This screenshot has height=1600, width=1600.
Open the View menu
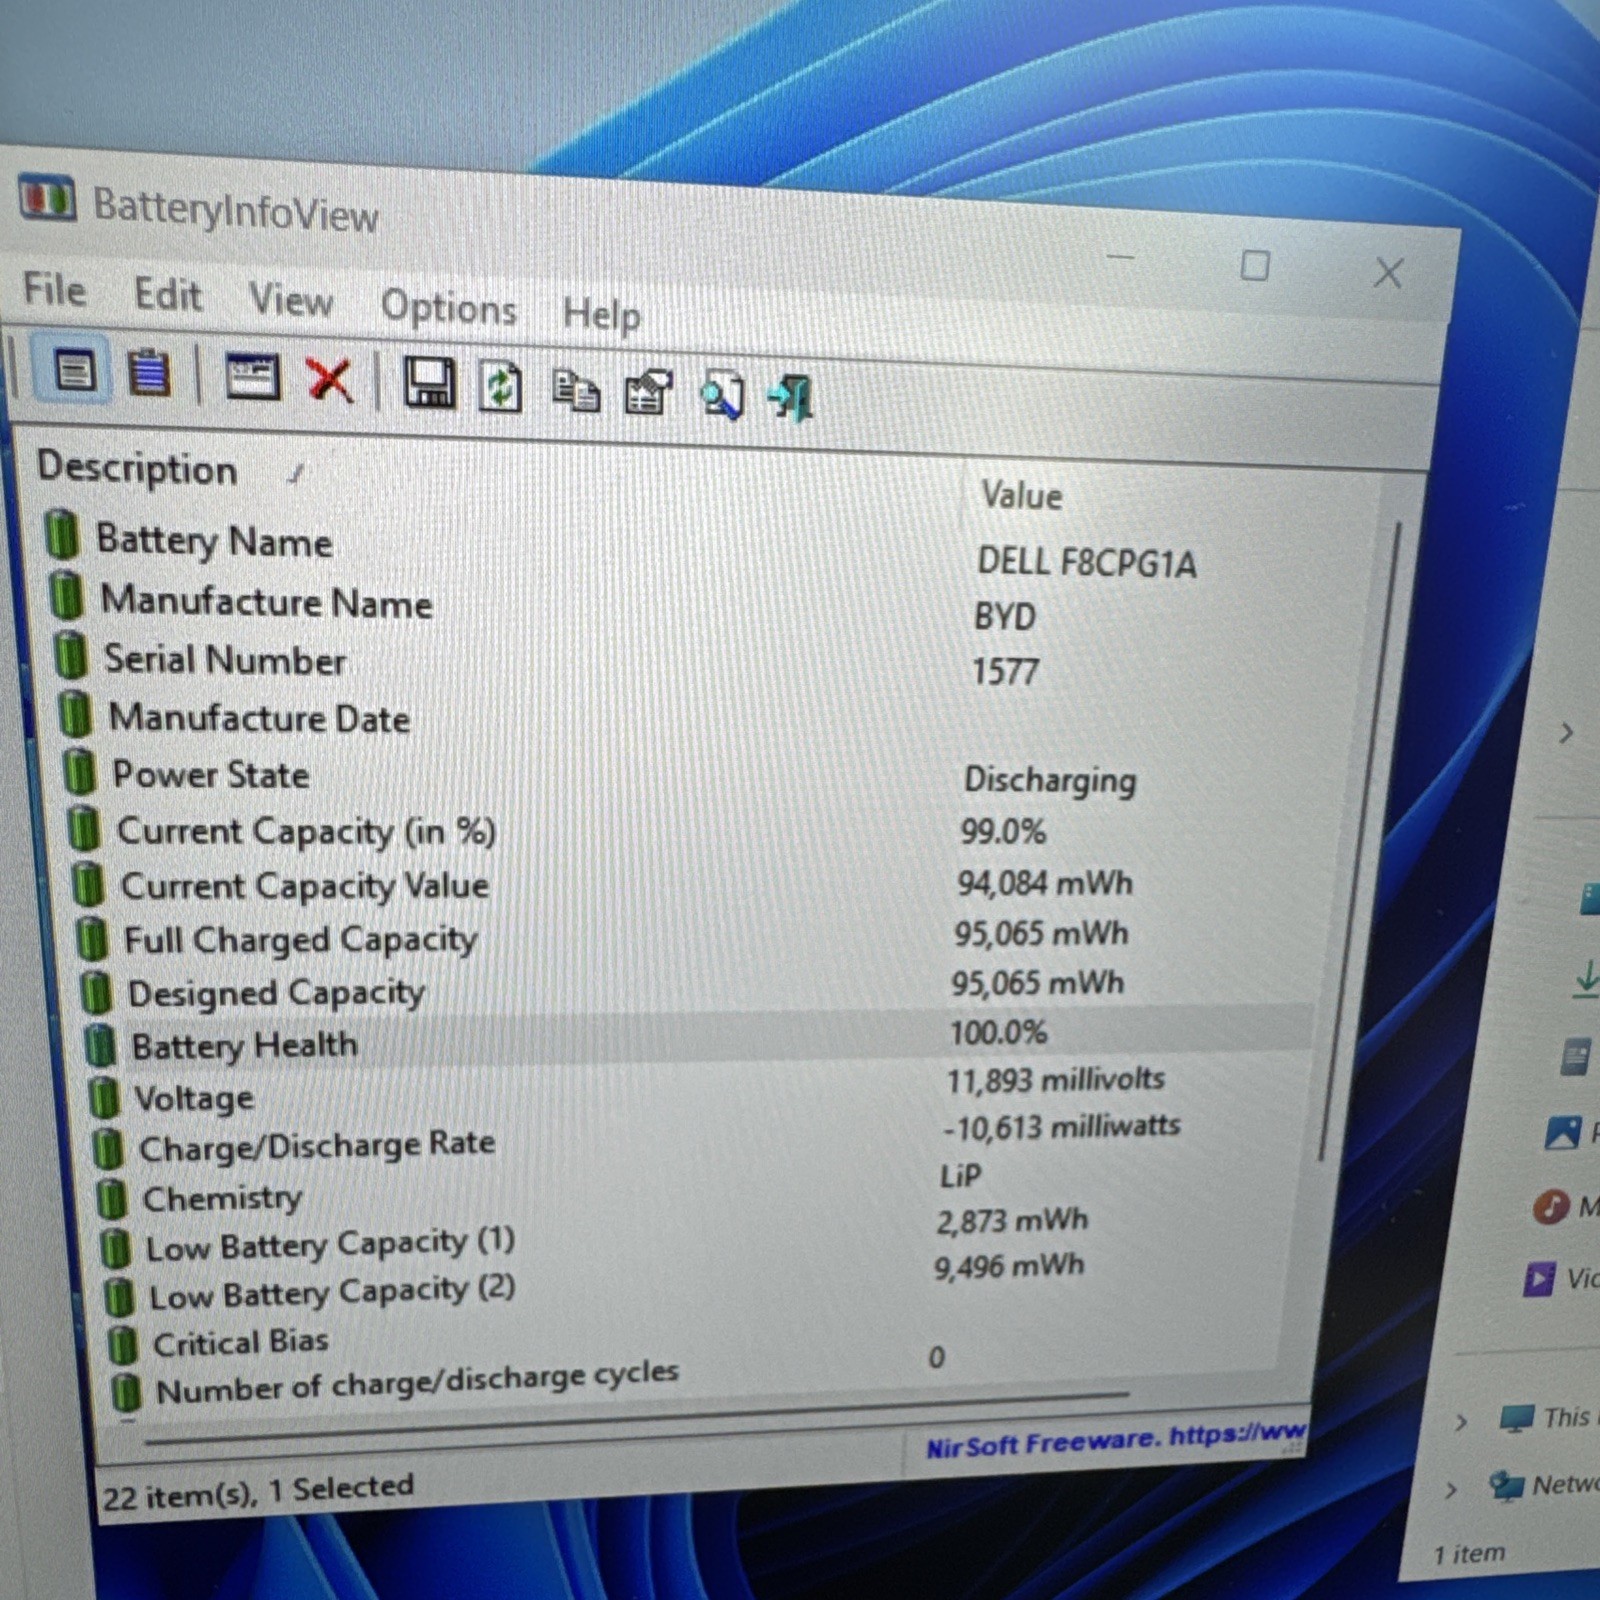(x=290, y=300)
